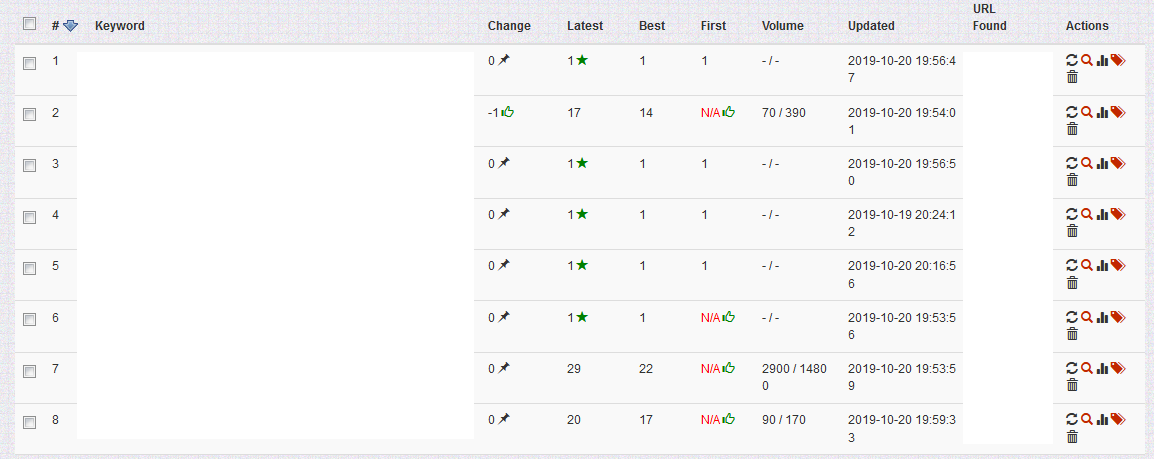Refresh the ranking for keyword row 1
Image resolution: width=1154 pixels, height=459 pixels.
click(1072, 60)
